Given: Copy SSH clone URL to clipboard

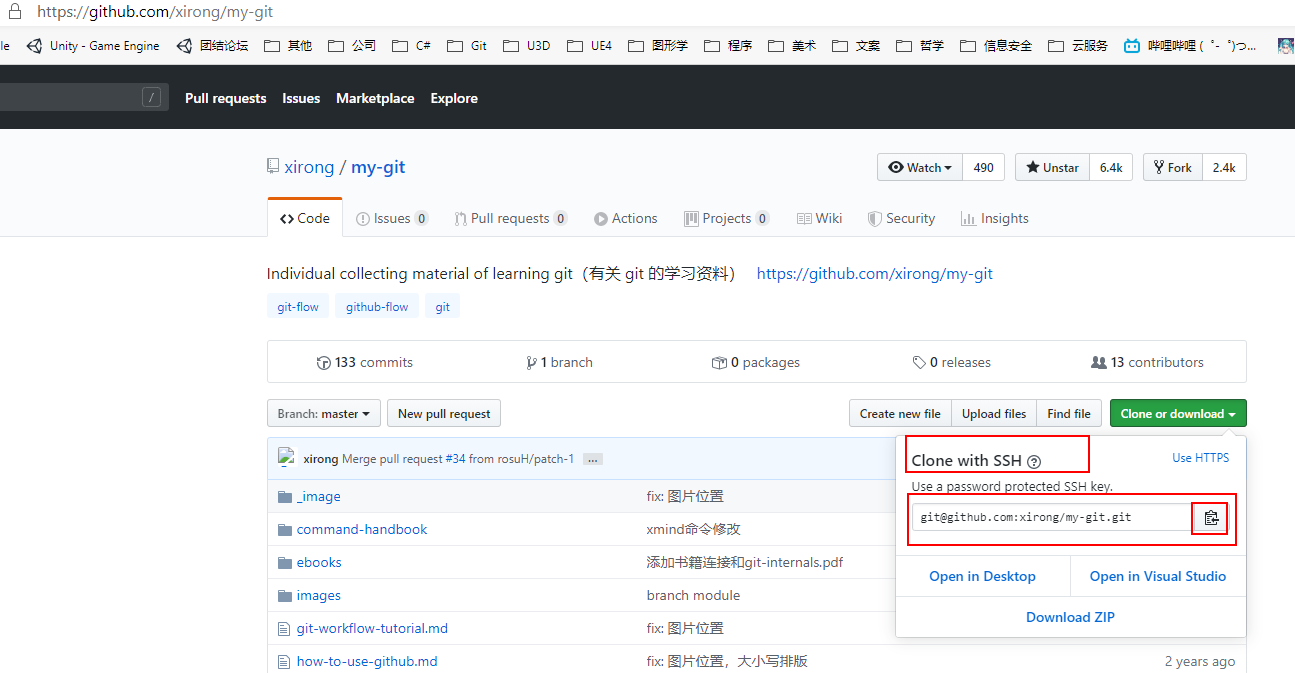Looking at the screenshot, I should pos(1210,517).
